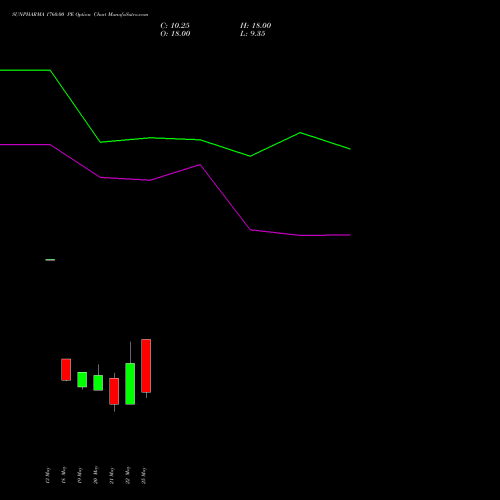Click the green indicator line
The image size is (500, 500).
[x=175, y=139]
